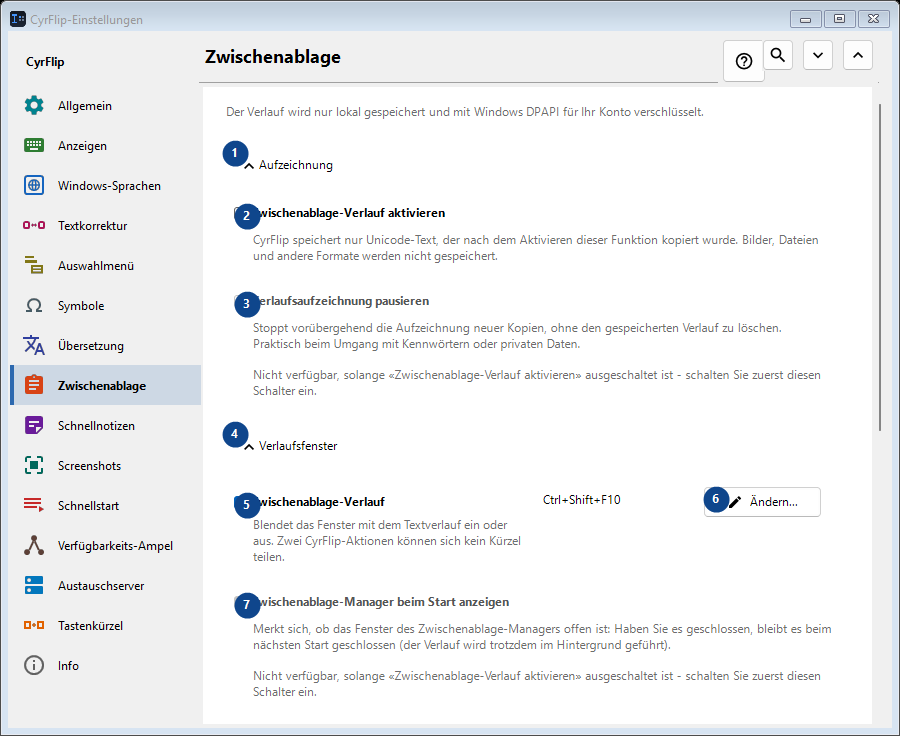Screen dimensions: 900x736
Task: Go to the Schnellstart section
Action: (x=106, y=506)
